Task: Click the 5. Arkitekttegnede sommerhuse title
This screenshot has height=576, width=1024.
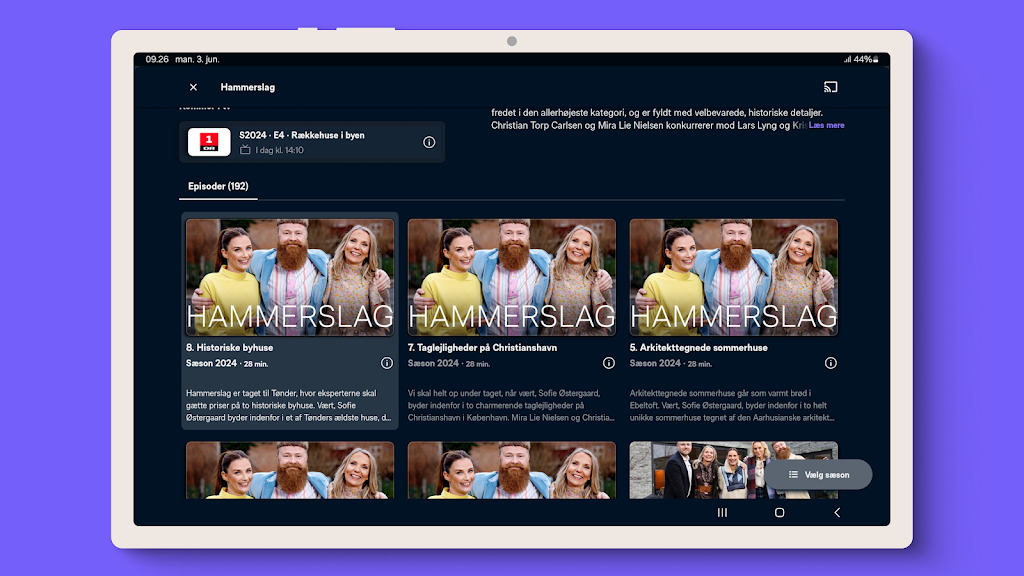Action: tap(698, 347)
